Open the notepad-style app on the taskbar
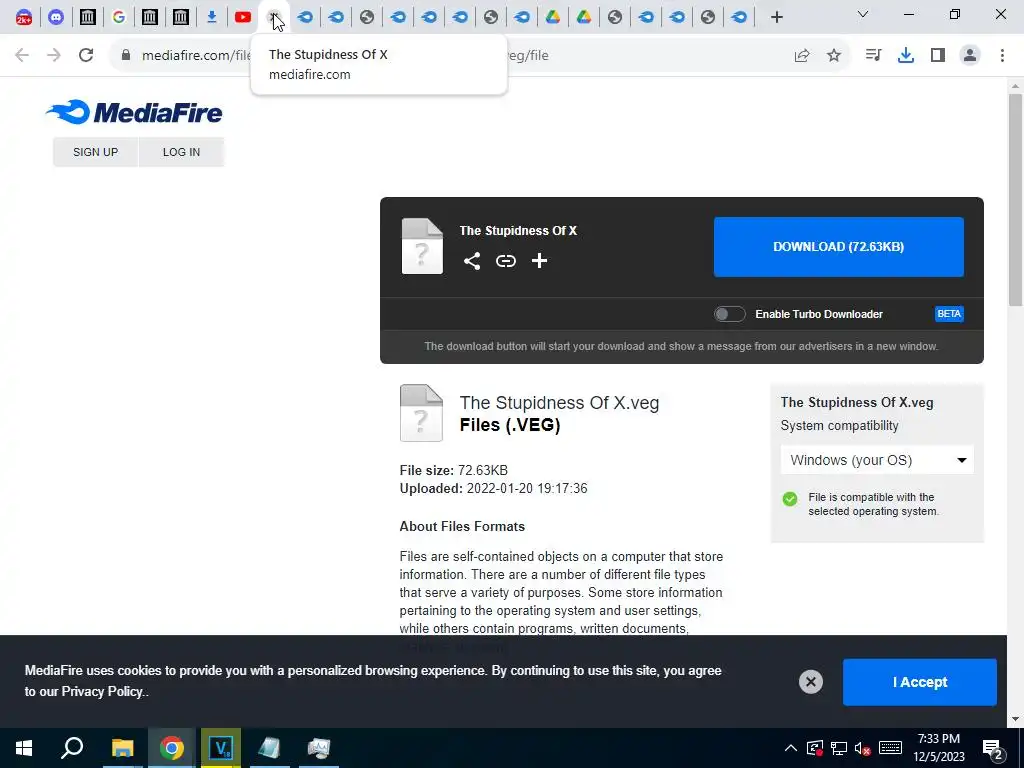Image resolution: width=1024 pixels, height=768 pixels. pyautogui.click(x=269, y=748)
